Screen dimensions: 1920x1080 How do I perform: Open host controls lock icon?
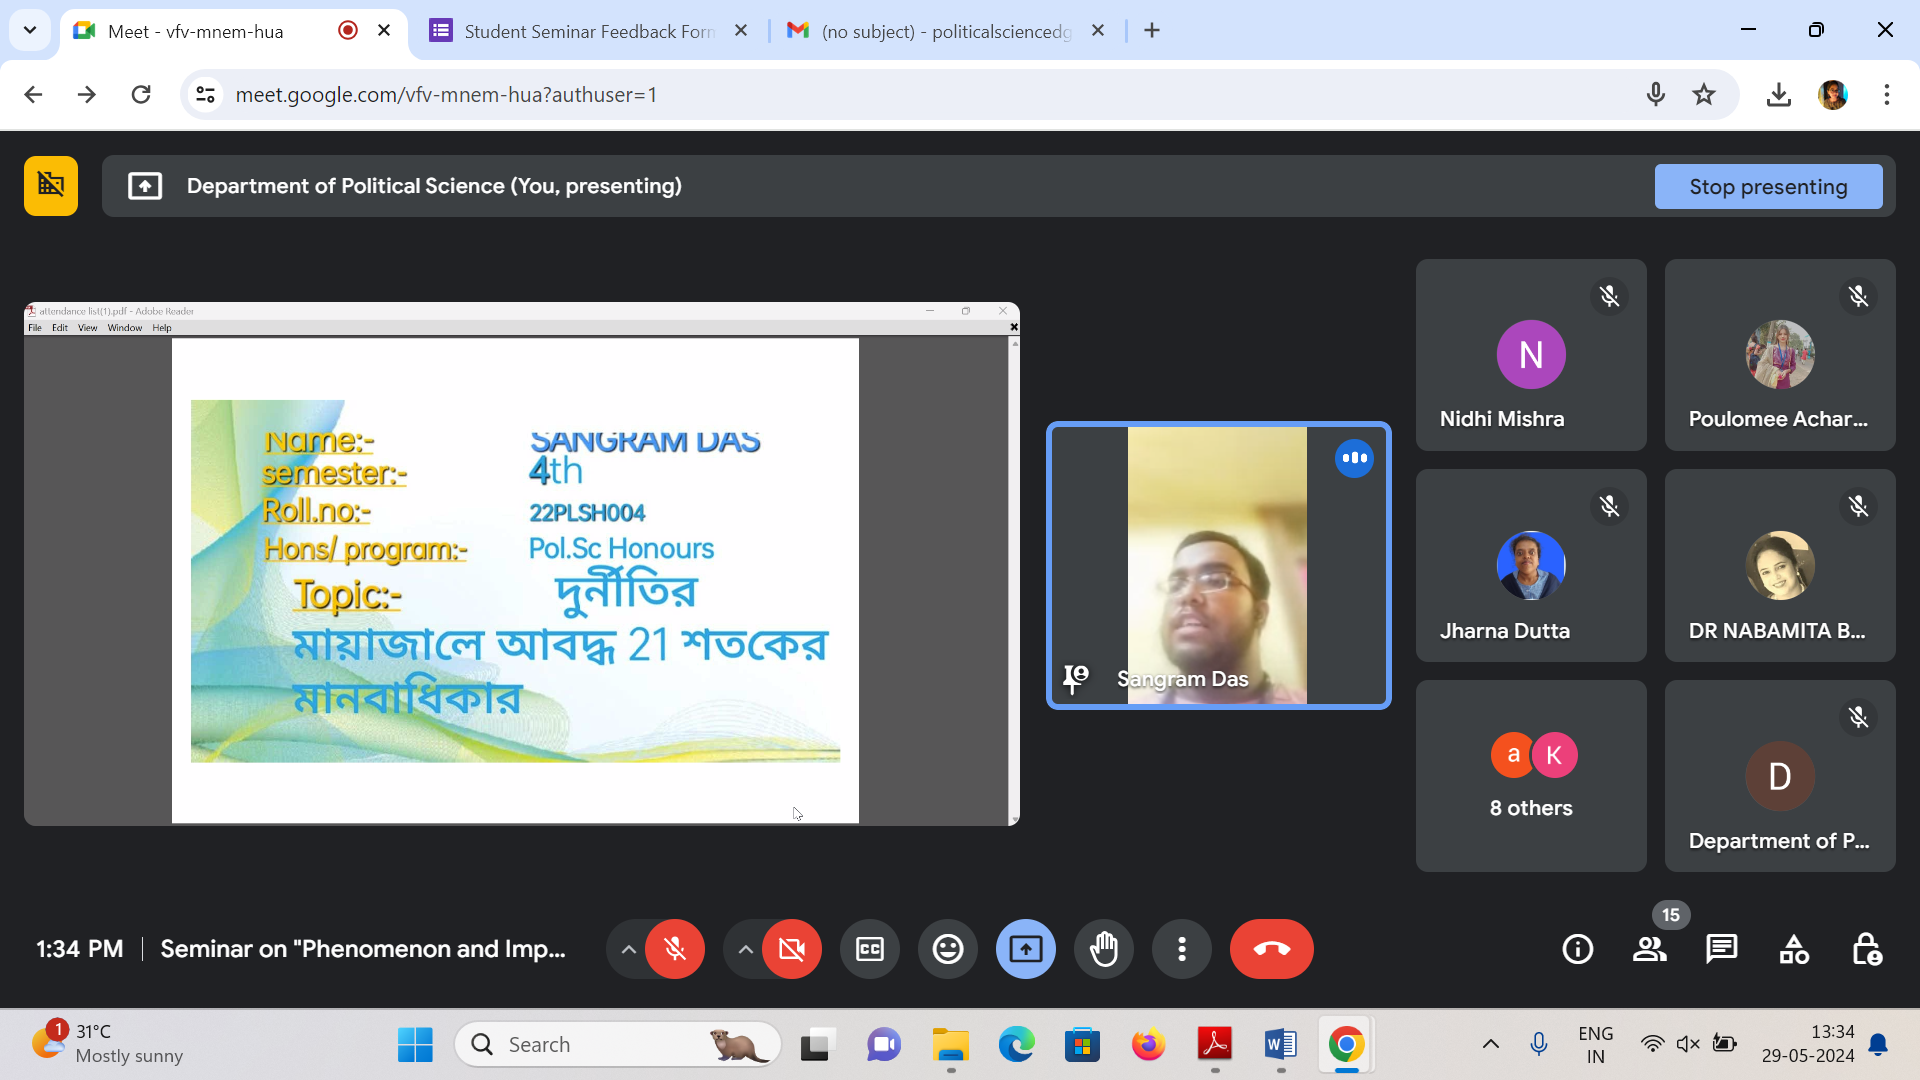pyautogui.click(x=1866, y=949)
